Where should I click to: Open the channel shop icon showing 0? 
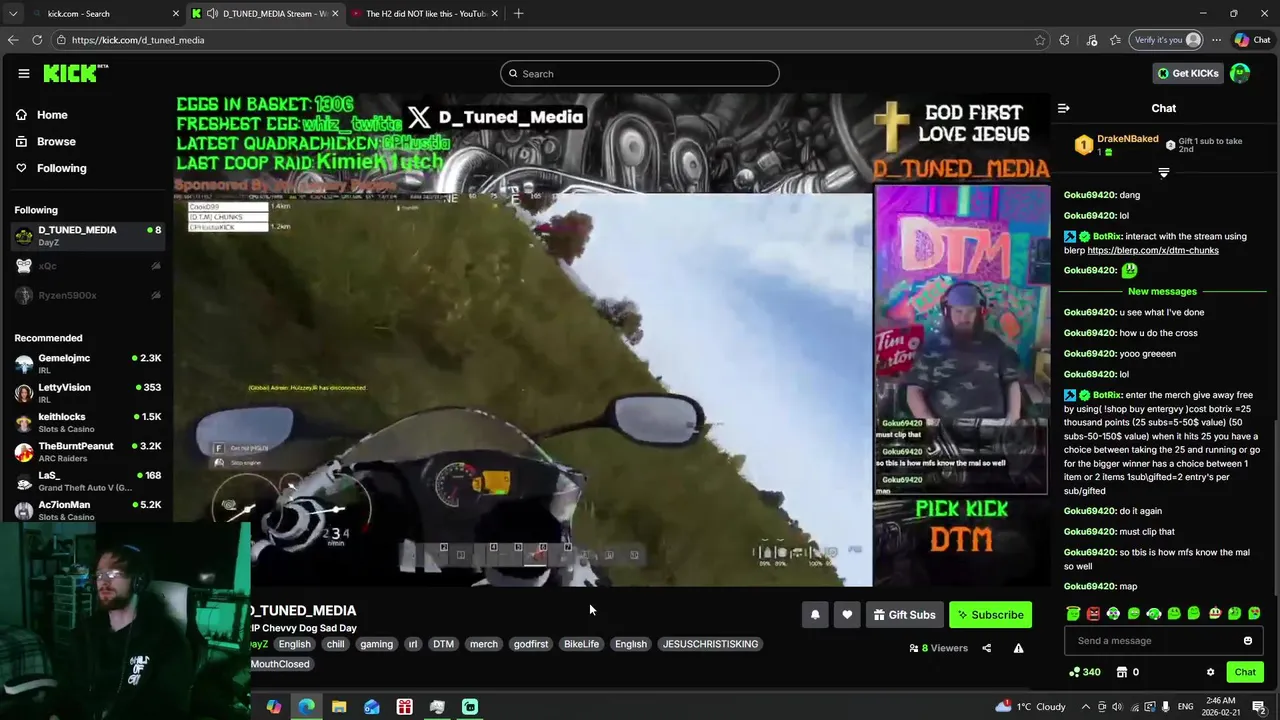pyautogui.click(x=1127, y=672)
